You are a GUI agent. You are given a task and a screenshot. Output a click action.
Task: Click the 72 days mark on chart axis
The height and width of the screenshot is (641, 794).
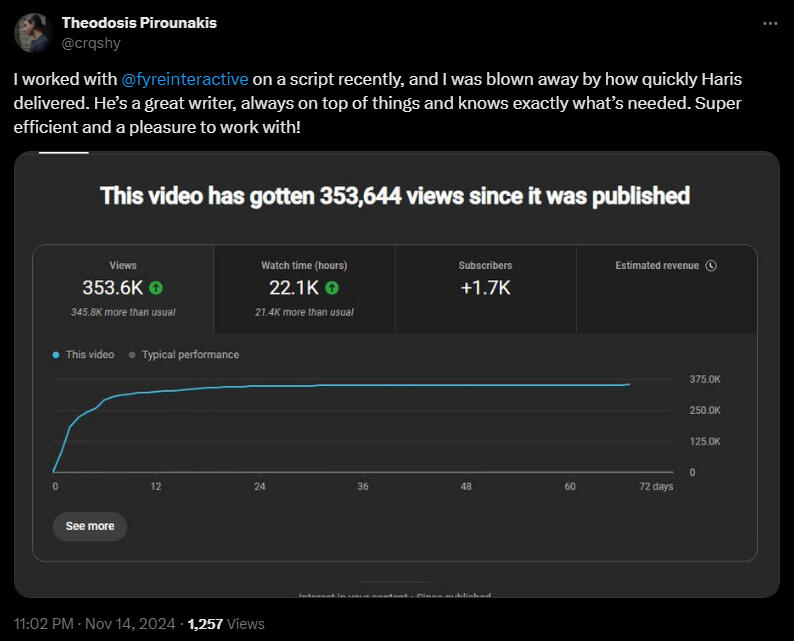click(656, 487)
